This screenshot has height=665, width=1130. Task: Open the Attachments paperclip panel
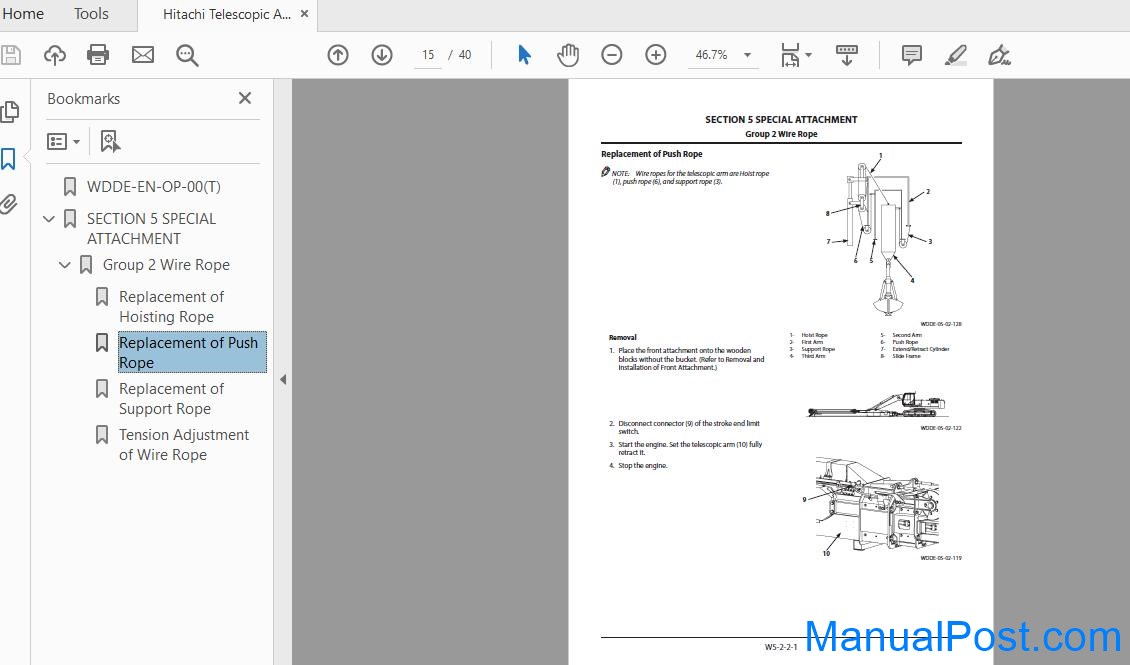click(x=9, y=204)
